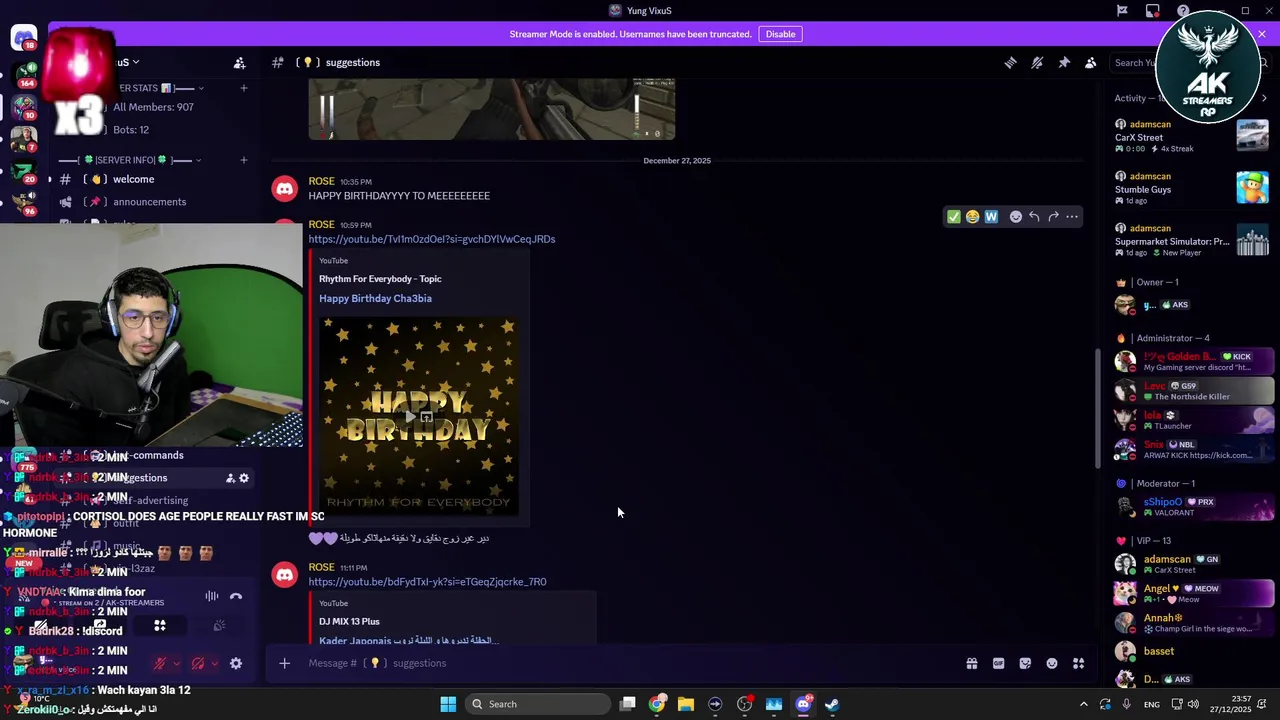Collapse the SERVER STATS category
Viewport: 1280px width, 720px height.
pyautogui.click(x=201, y=88)
